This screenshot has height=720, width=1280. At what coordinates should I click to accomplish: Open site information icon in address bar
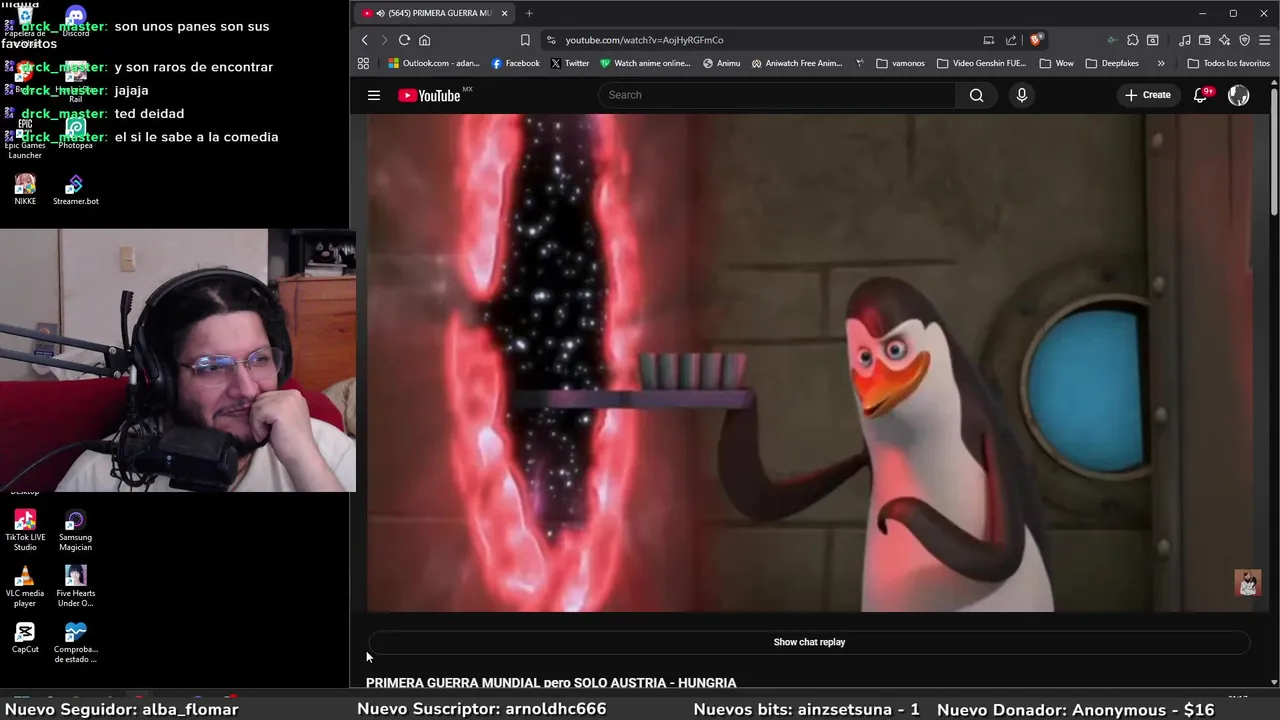pyautogui.click(x=550, y=40)
